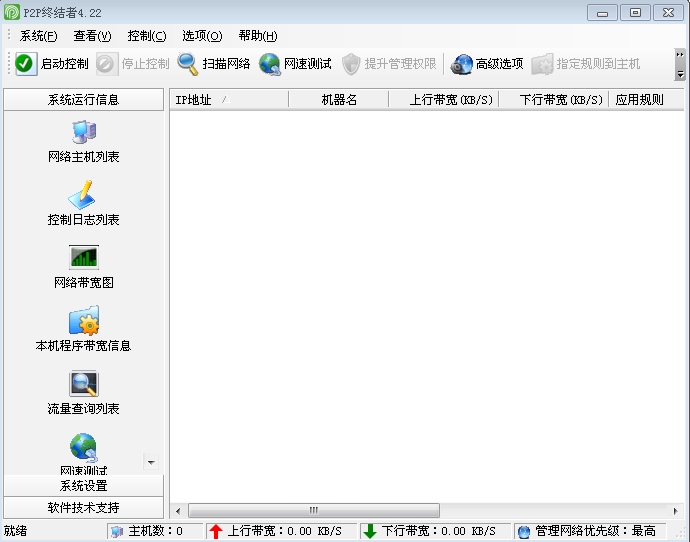This screenshot has width=690, height=542.
Task: Sort by Download Bandwidth (下行带宽) column header
Action: coord(554,100)
